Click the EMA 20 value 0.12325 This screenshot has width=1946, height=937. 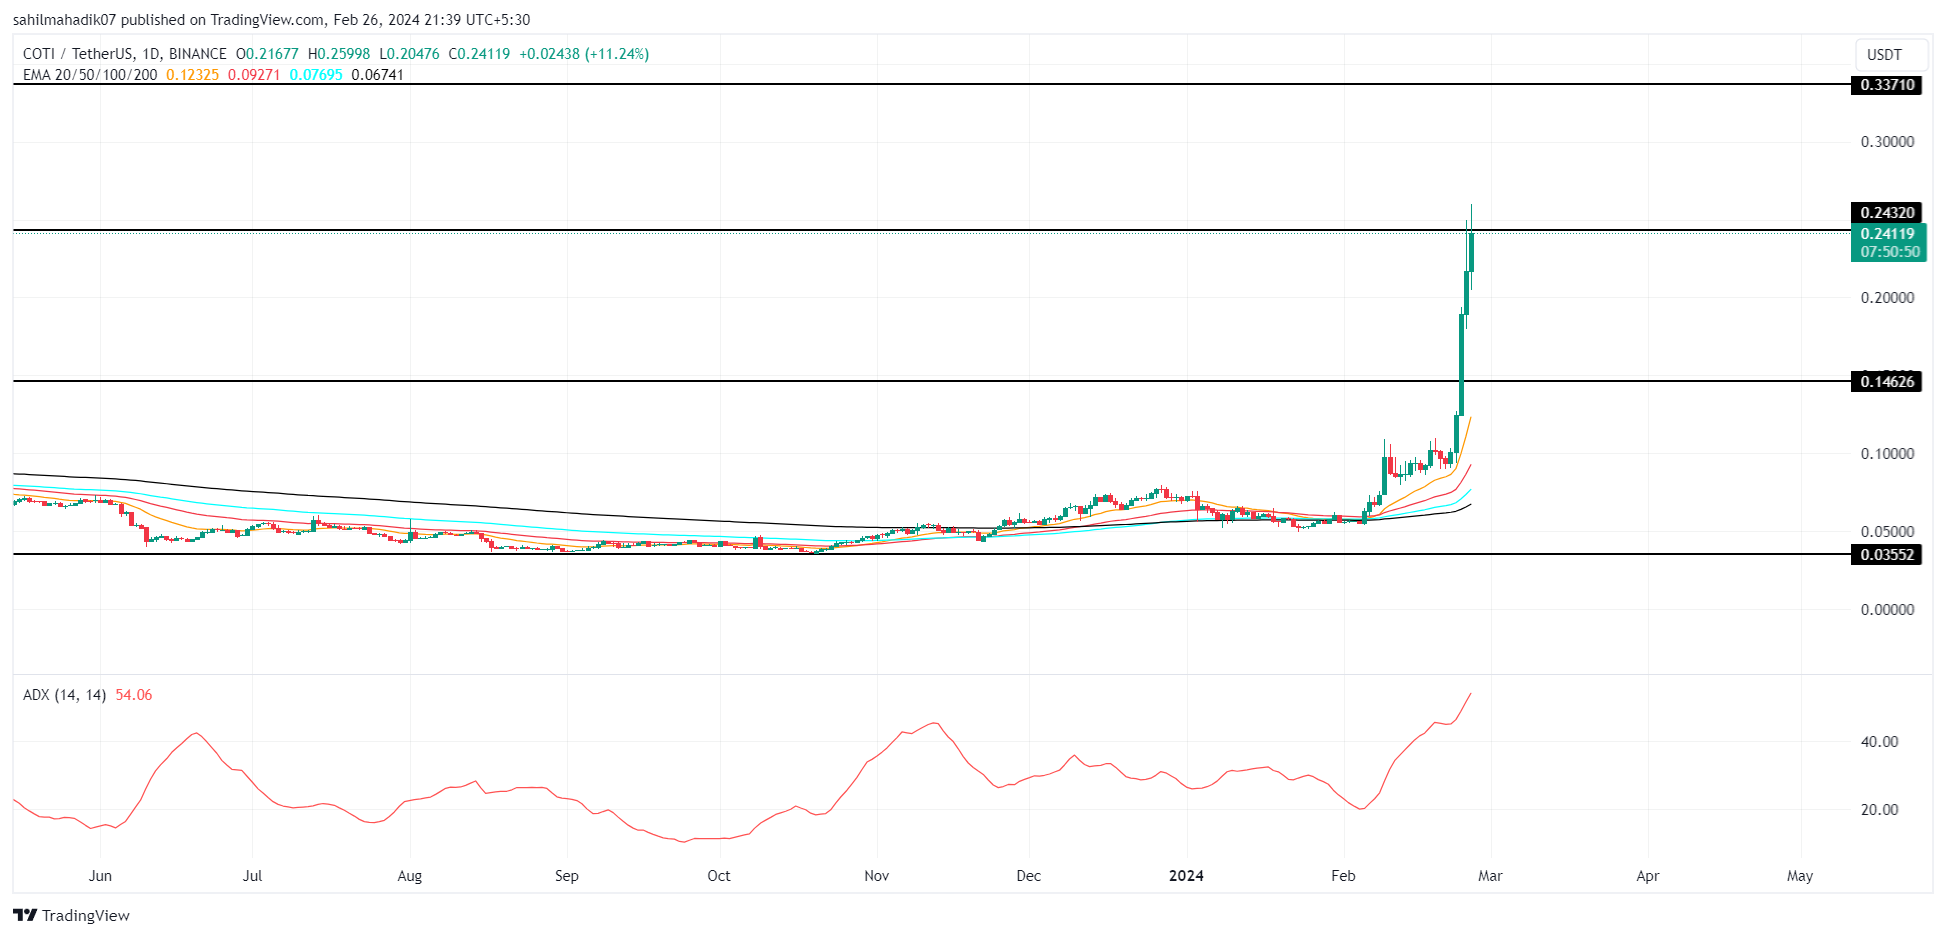pyautogui.click(x=192, y=75)
